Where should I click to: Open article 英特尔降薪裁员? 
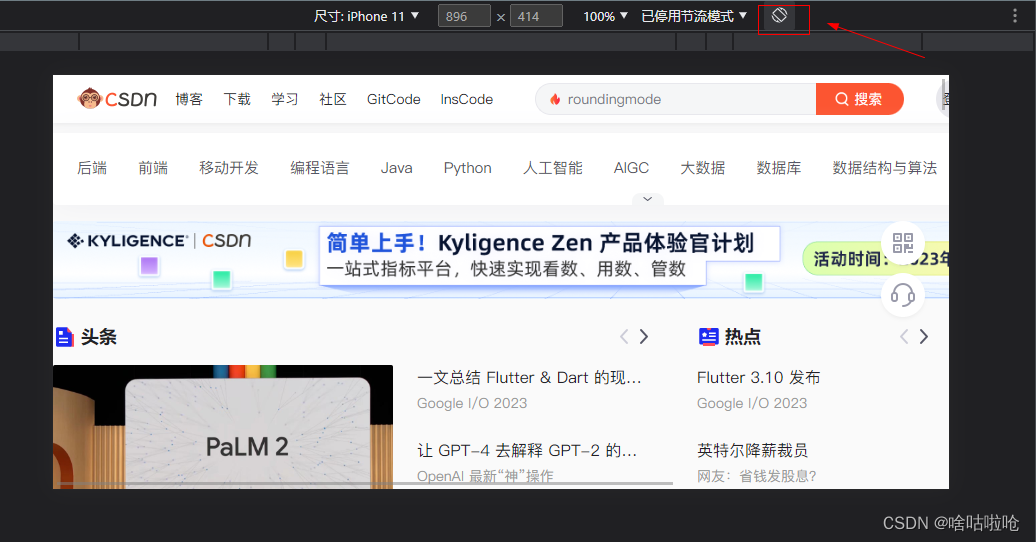pos(753,451)
